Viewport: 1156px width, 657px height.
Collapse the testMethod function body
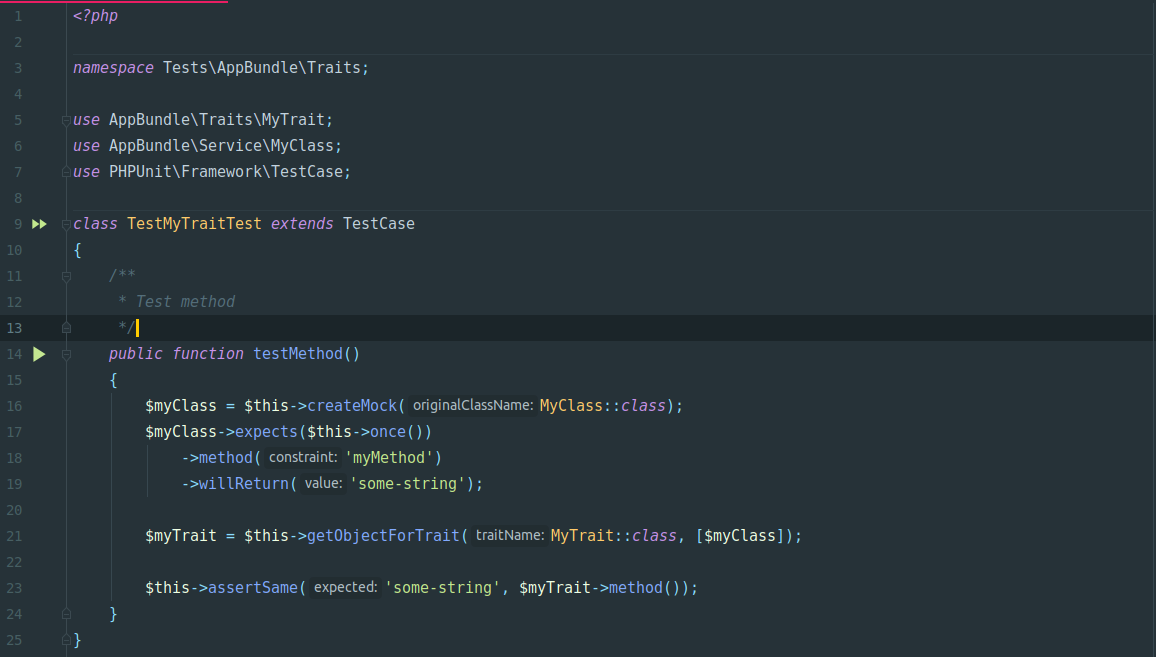click(x=66, y=353)
